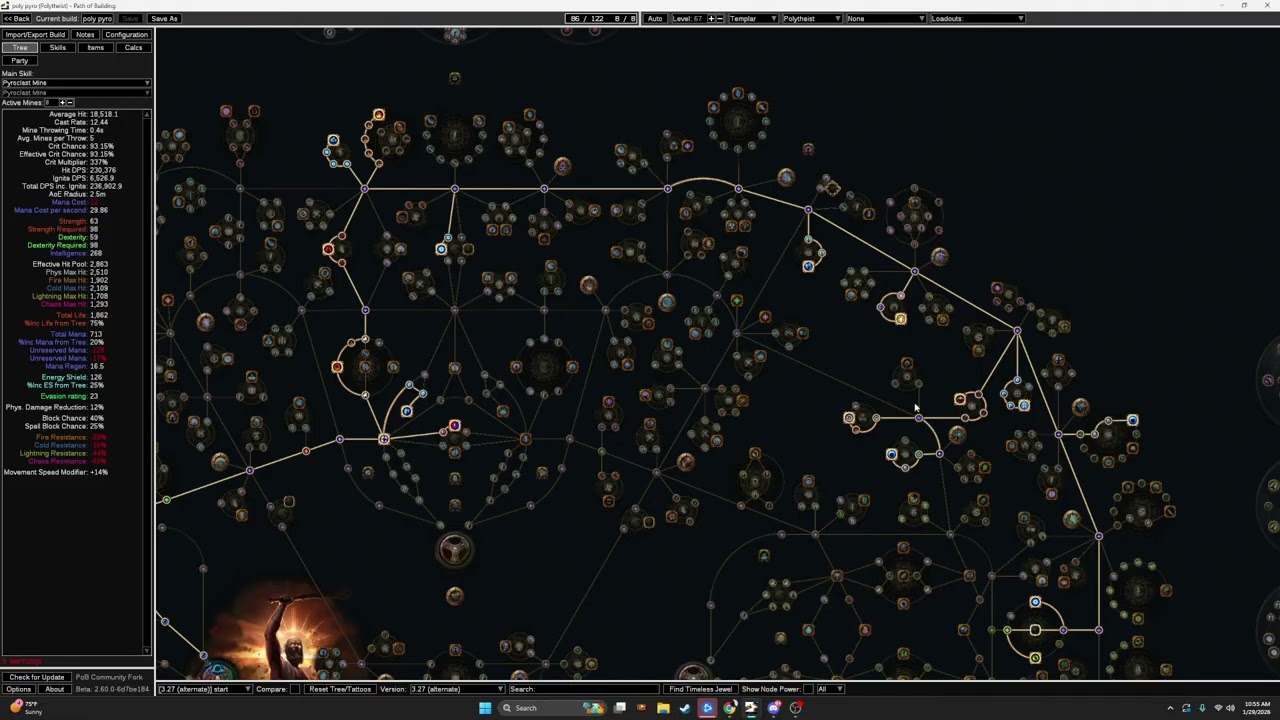Open the Windows Start menu
Screen dimensions: 1280x720
pyautogui.click(x=485, y=708)
